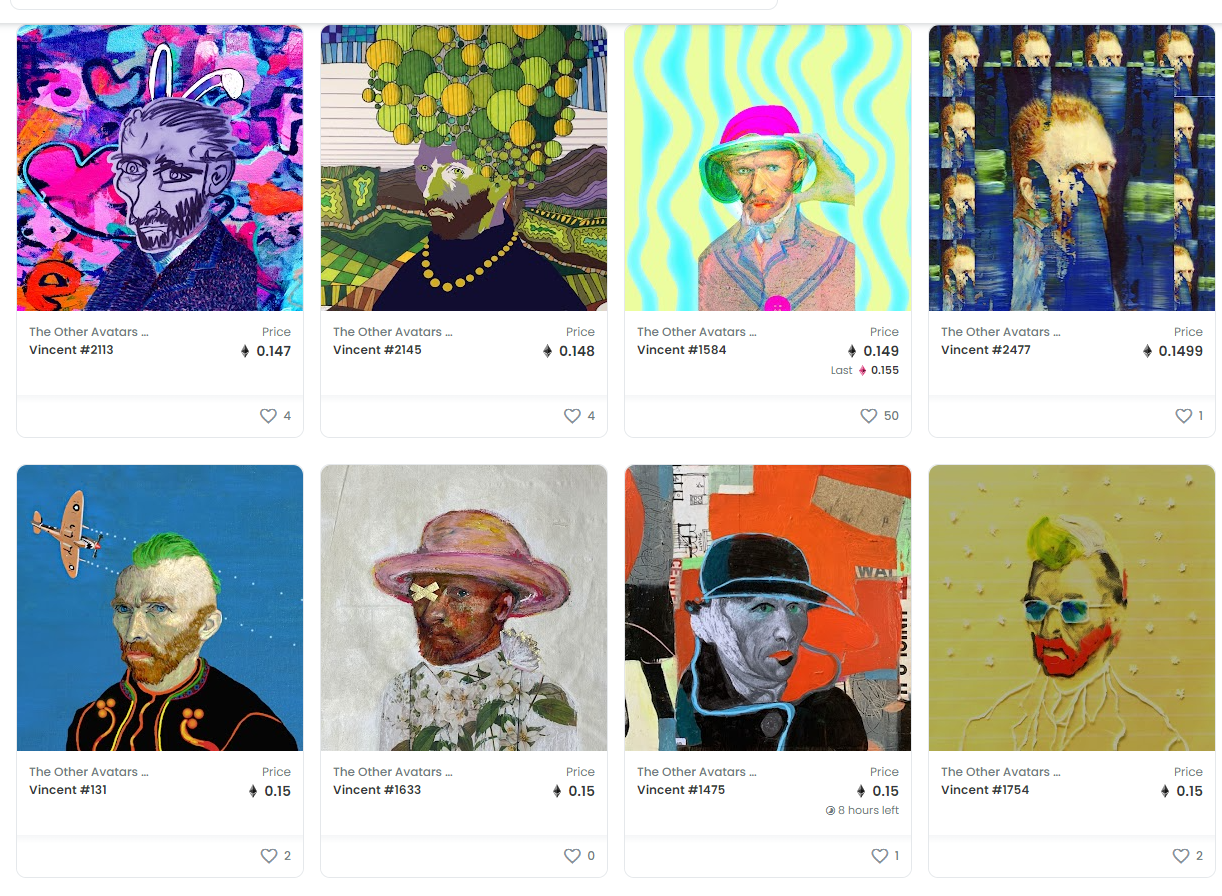
Task: Open Vincent #1633 title link
Action: [377, 790]
